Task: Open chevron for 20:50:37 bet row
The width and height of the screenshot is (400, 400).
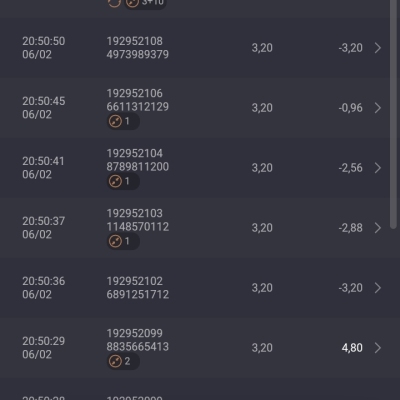Action: [378, 228]
